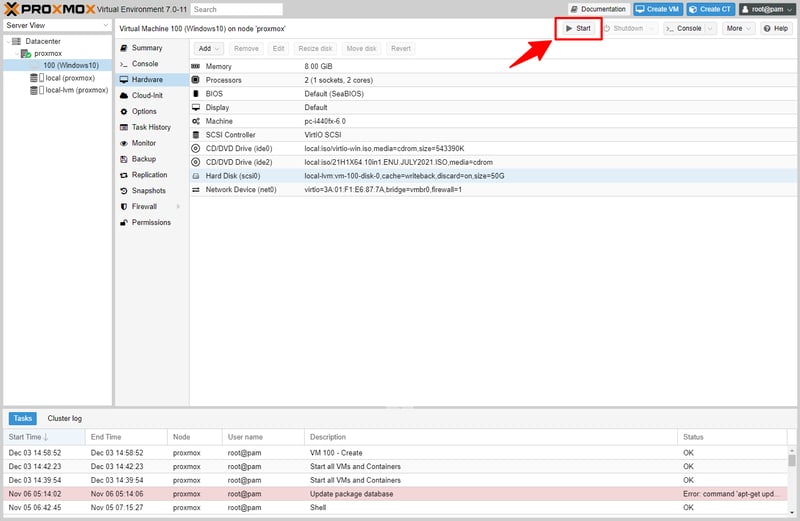
Task: Open the Shutdown dropdown arrow
Action: pos(651,29)
